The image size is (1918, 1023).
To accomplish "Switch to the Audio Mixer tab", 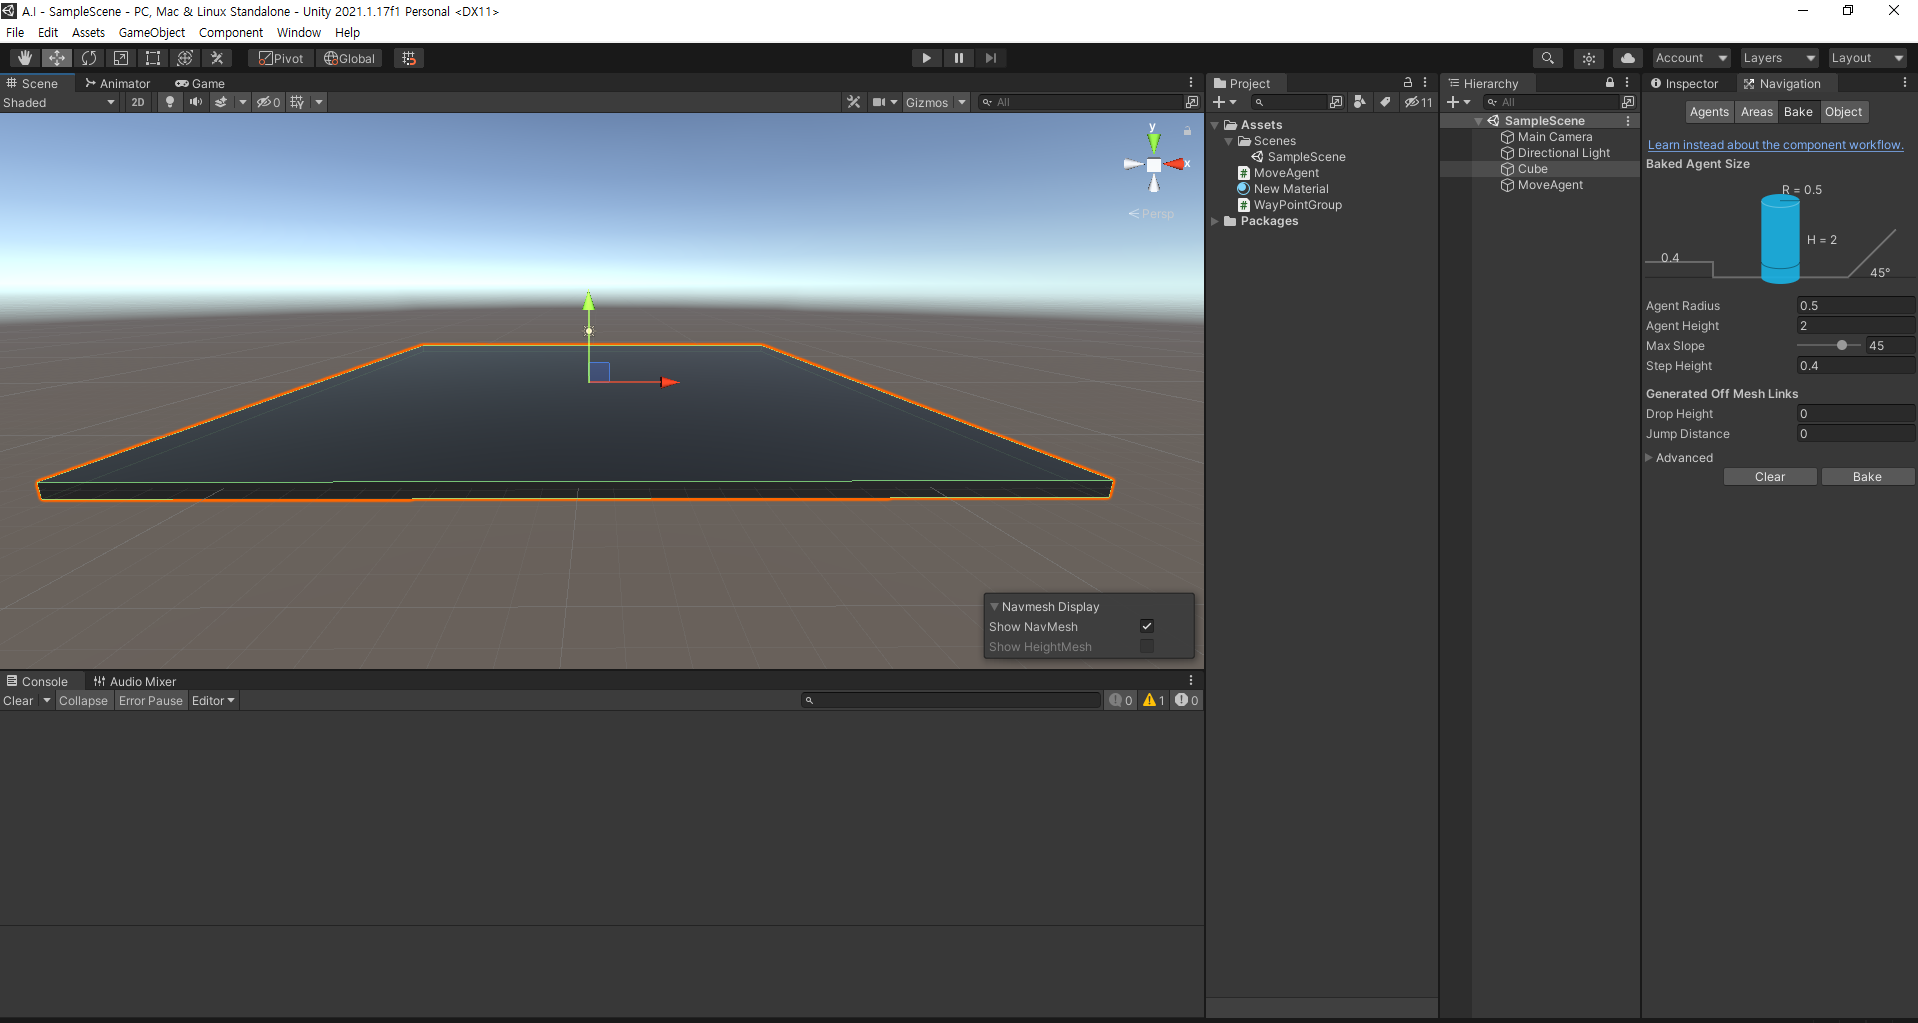I will click(135, 682).
